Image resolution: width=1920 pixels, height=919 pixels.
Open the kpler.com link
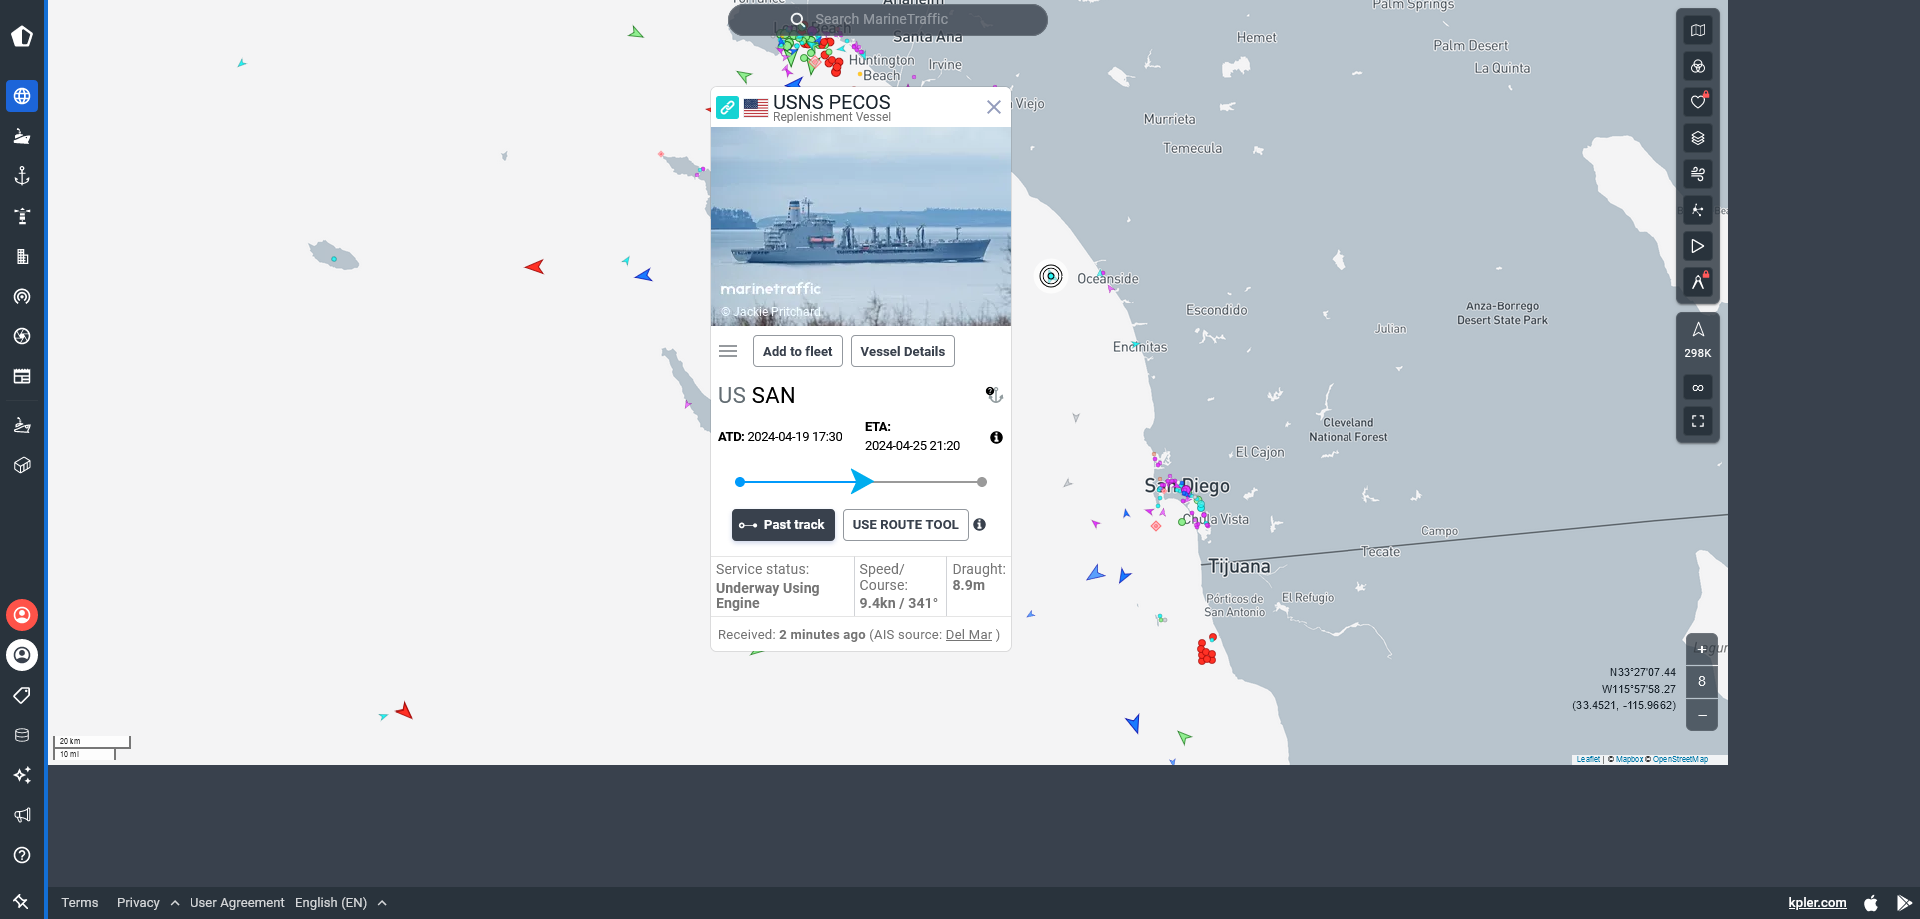pyautogui.click(x=1817, y=903)
